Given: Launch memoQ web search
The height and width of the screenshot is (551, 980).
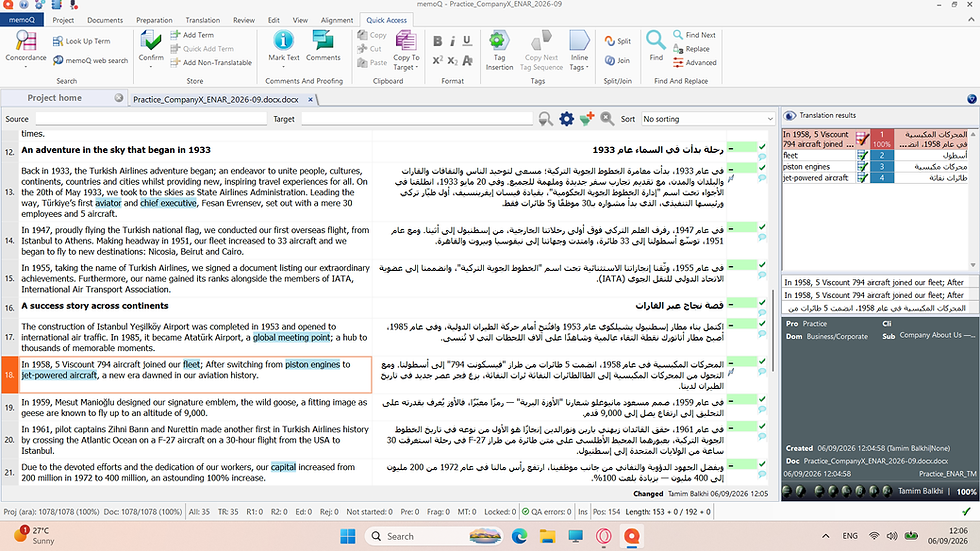Looking at the screenshot, I should [90, 61].
